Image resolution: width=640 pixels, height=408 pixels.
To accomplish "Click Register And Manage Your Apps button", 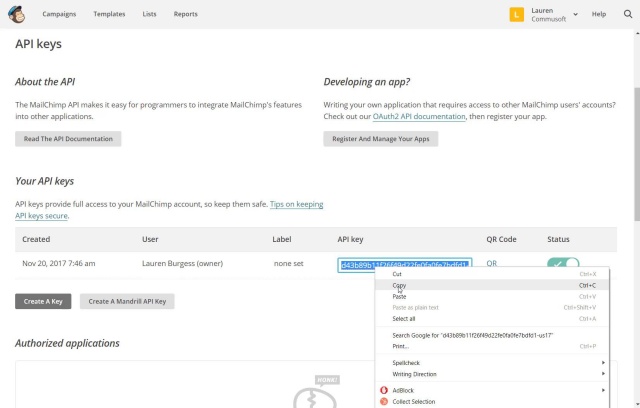I will (x=381, y=139).
